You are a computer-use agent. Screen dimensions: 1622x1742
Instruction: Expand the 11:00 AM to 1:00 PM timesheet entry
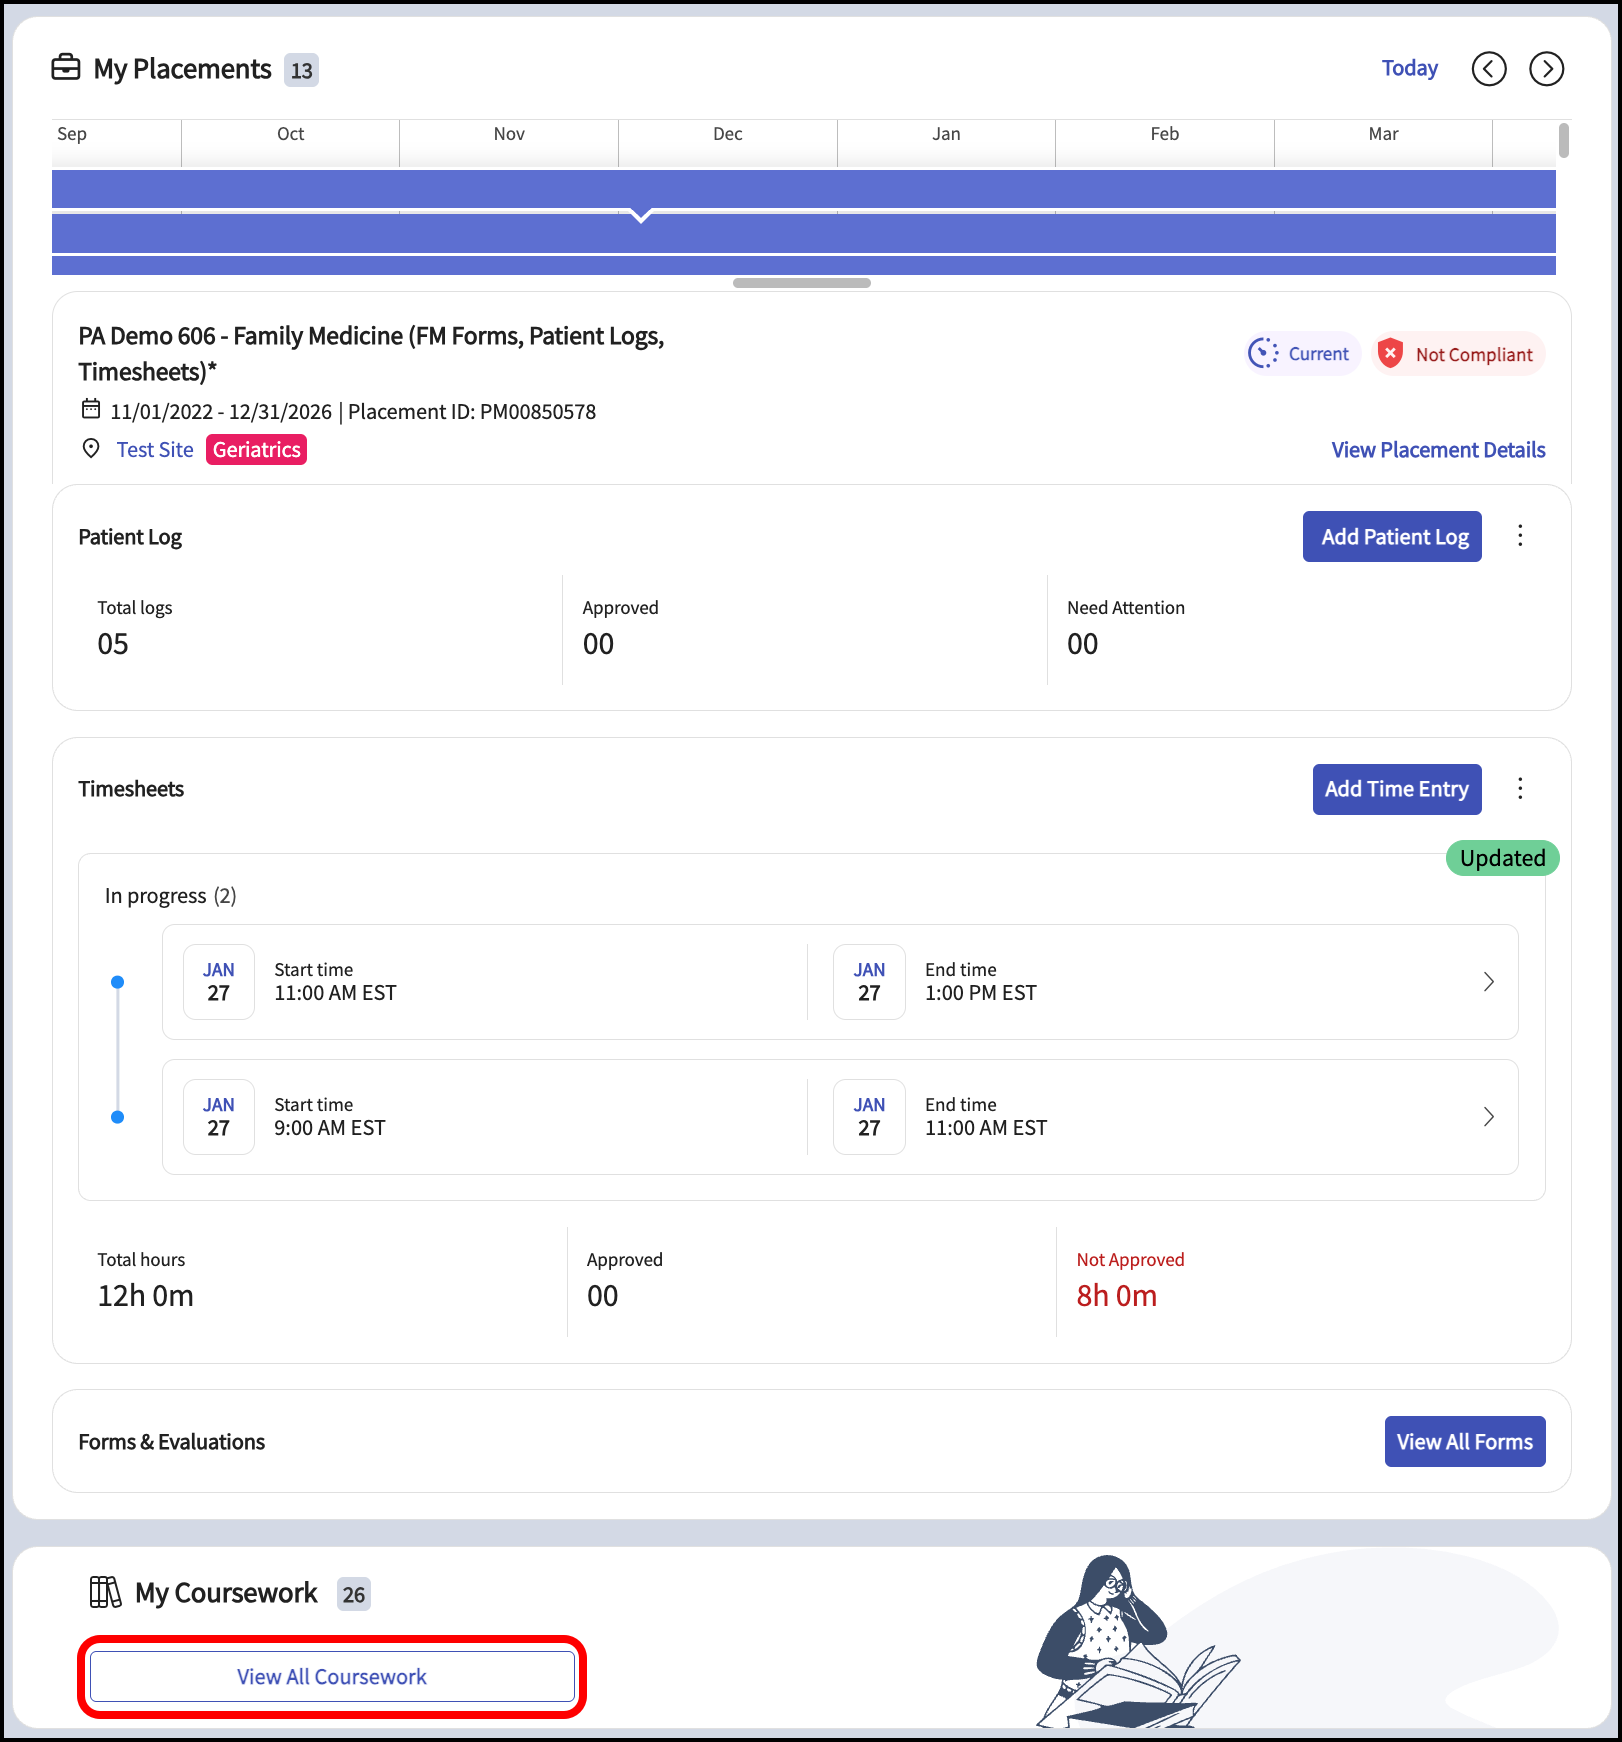(840, 982)
